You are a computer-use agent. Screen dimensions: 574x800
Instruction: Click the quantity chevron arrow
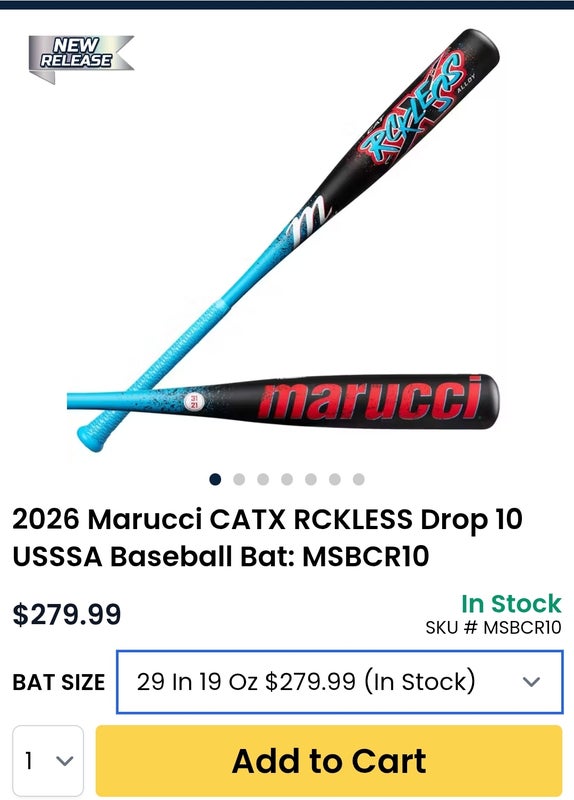pyautogui.click(x=65, y=761)
